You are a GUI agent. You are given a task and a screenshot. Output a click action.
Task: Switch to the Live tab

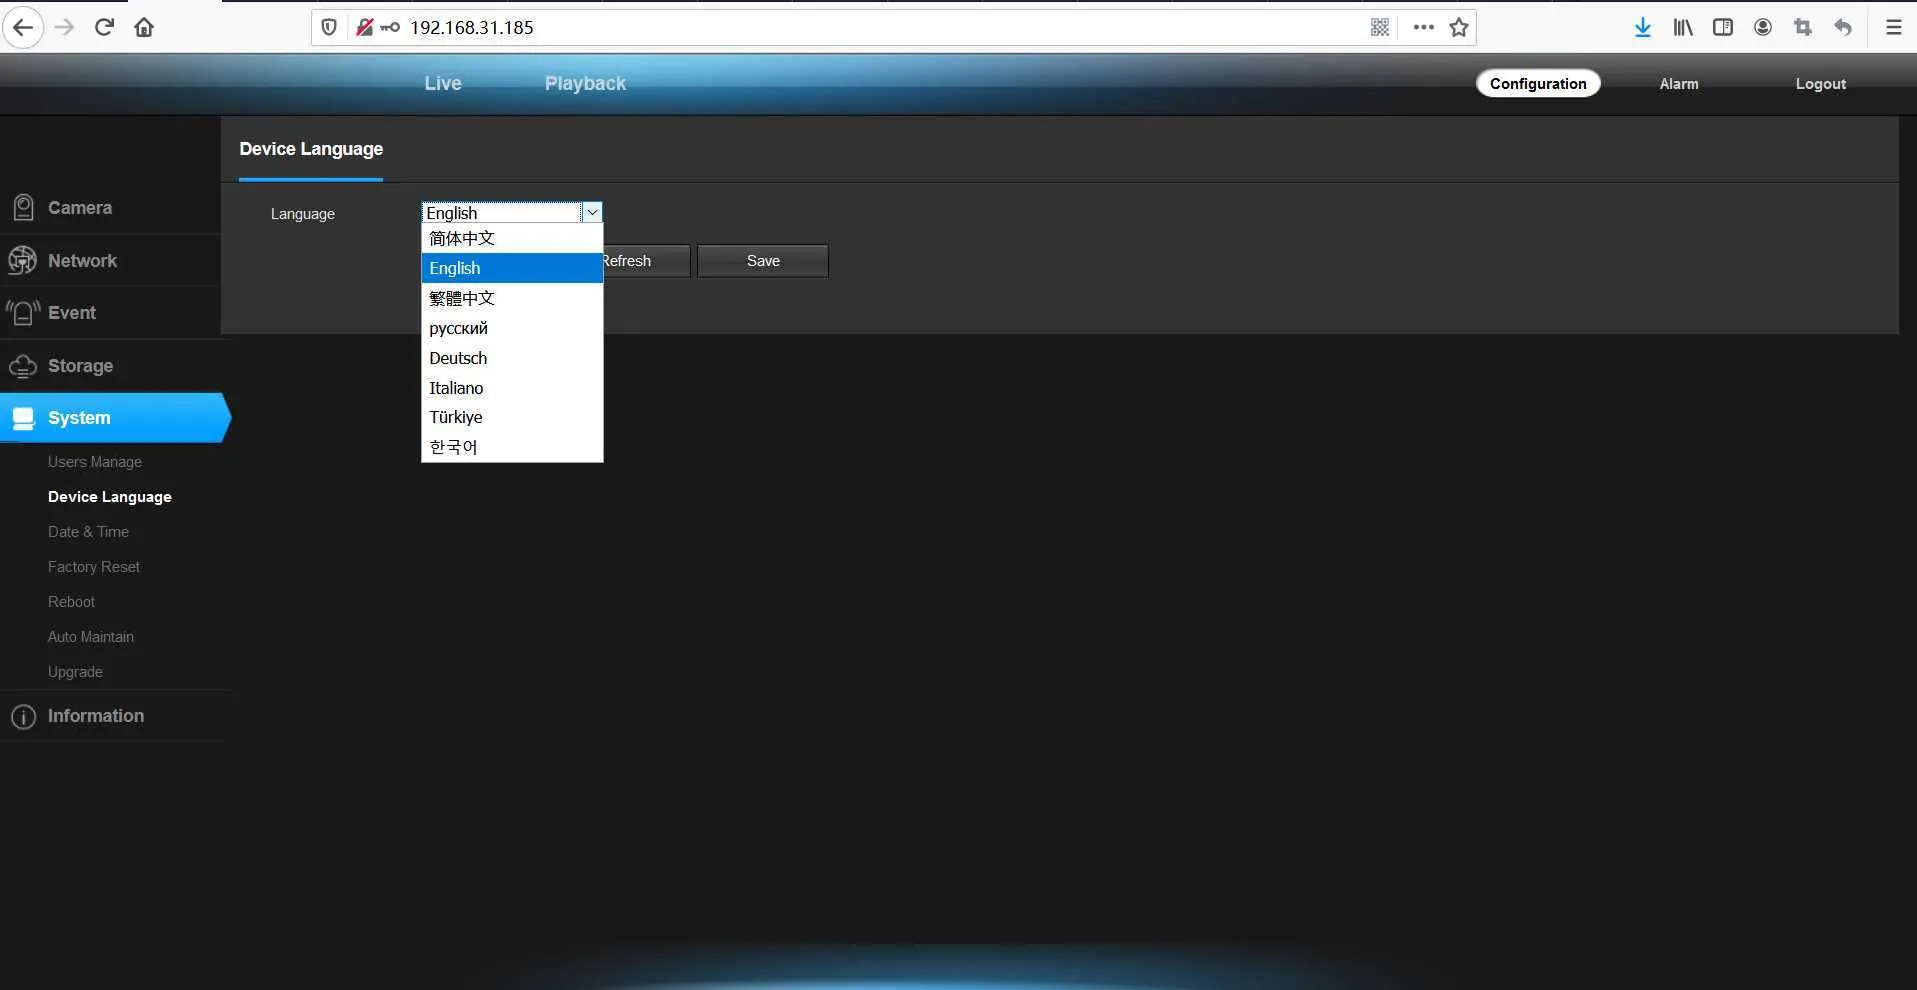[443, 83]
